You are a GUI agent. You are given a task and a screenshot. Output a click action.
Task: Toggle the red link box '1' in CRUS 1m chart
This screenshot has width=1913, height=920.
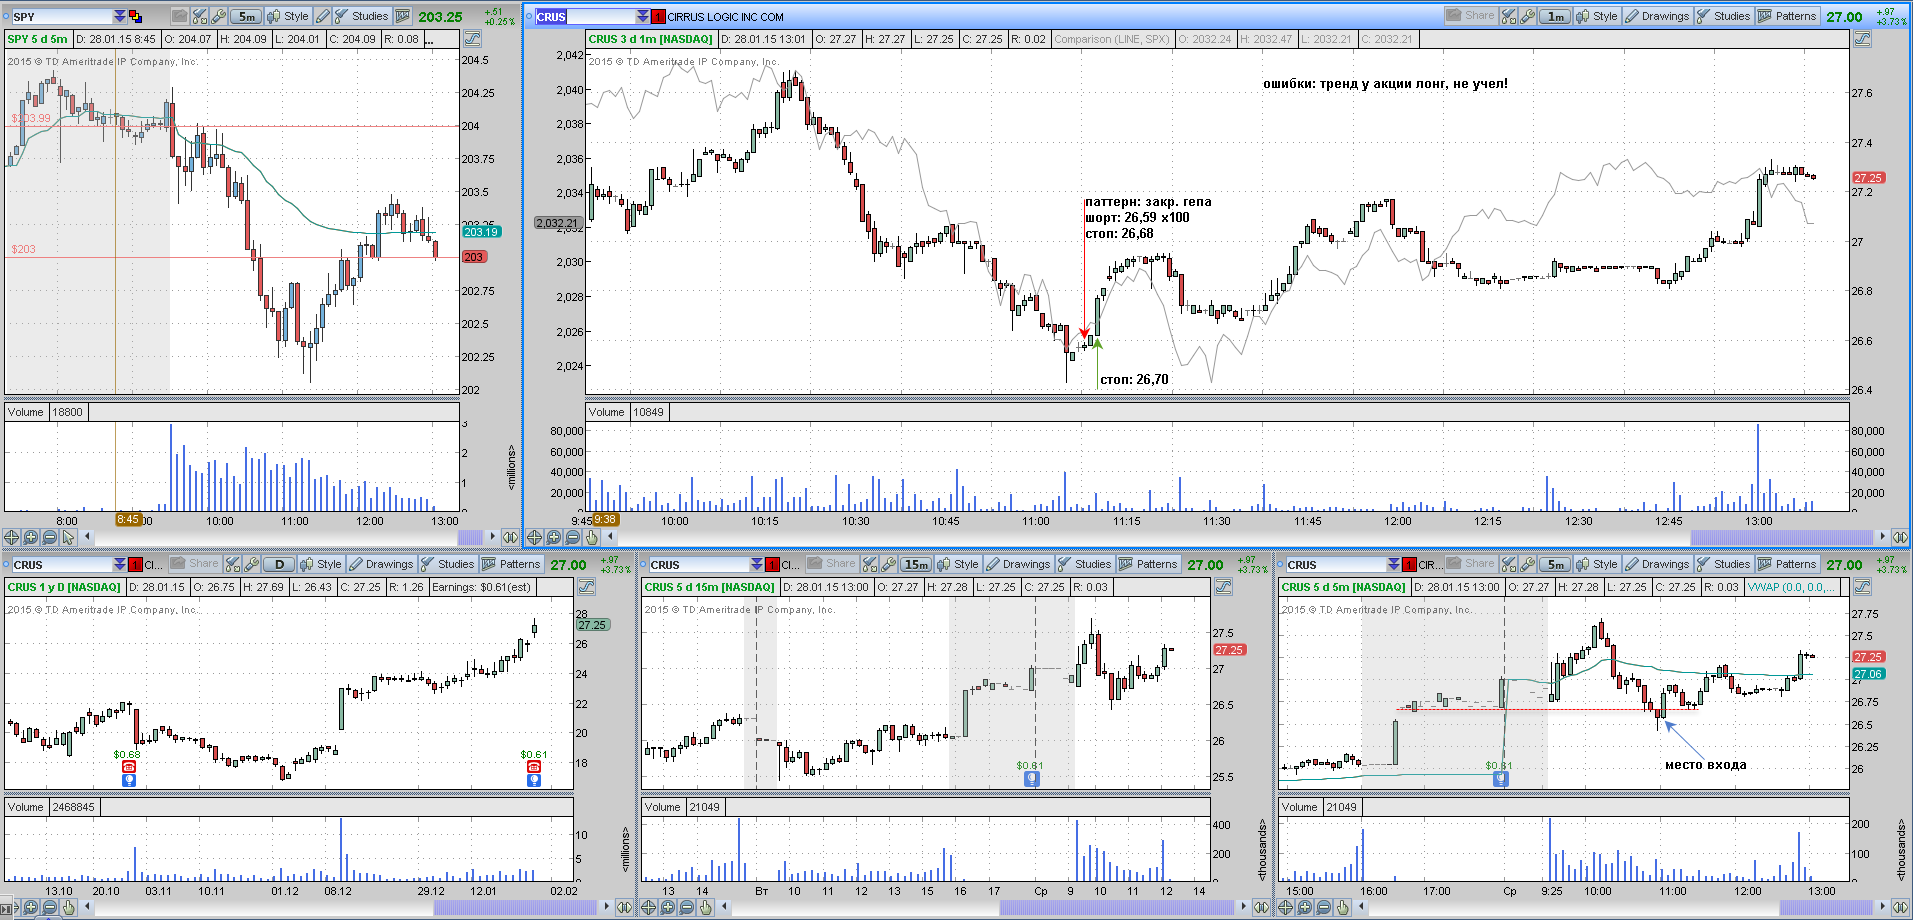[x=658, y=17]
